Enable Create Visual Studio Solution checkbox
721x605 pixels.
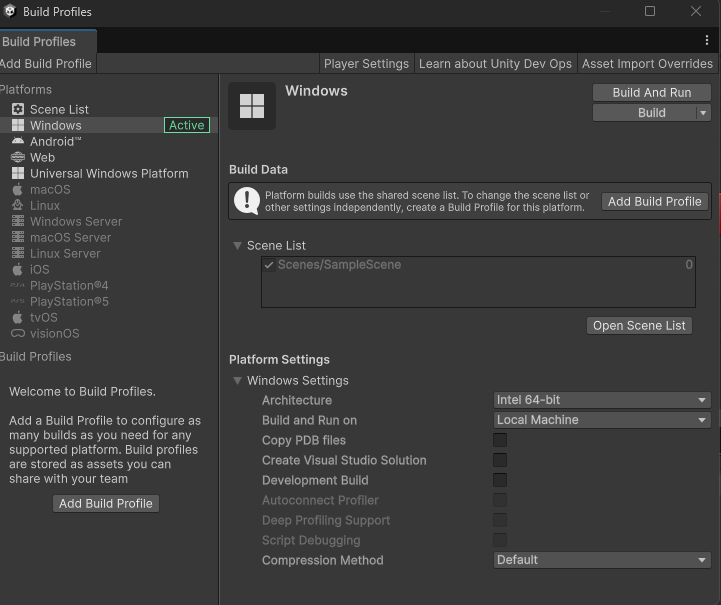(x=500, y=460)
